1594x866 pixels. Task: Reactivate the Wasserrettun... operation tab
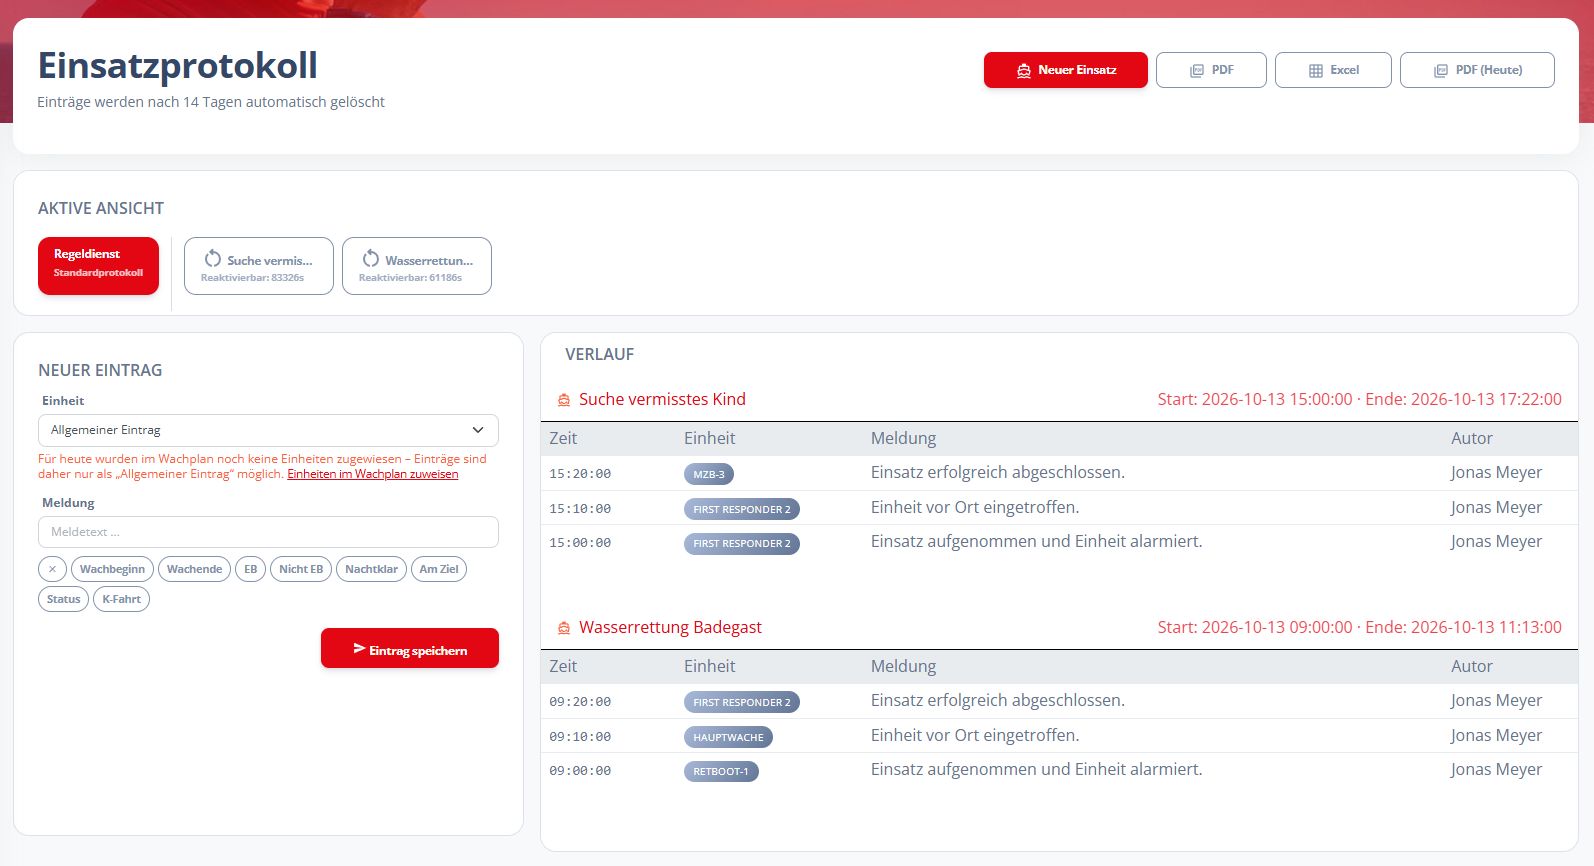pyautogui.click(x=417, y=266)
